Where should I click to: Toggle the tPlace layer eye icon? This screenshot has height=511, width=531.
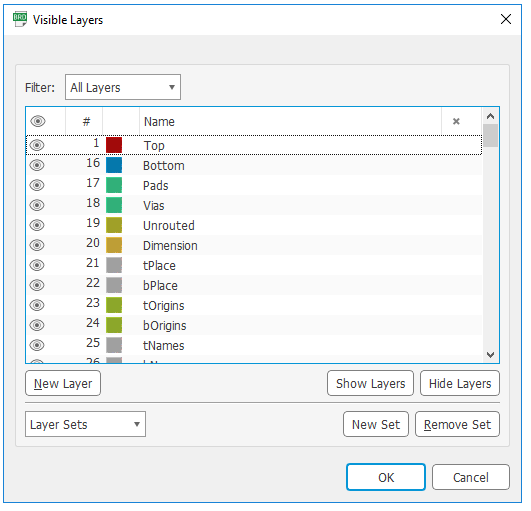[x=37, y=265]
